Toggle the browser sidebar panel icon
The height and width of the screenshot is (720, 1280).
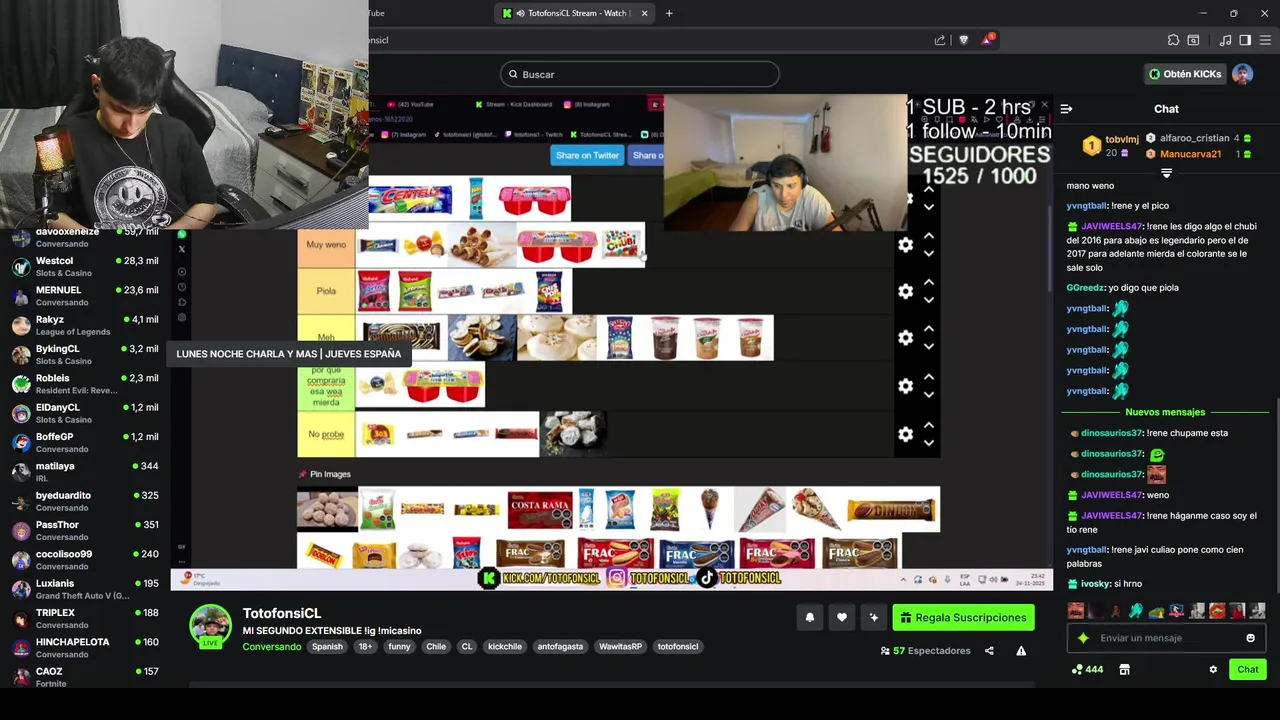click(x=1245, y=40)
